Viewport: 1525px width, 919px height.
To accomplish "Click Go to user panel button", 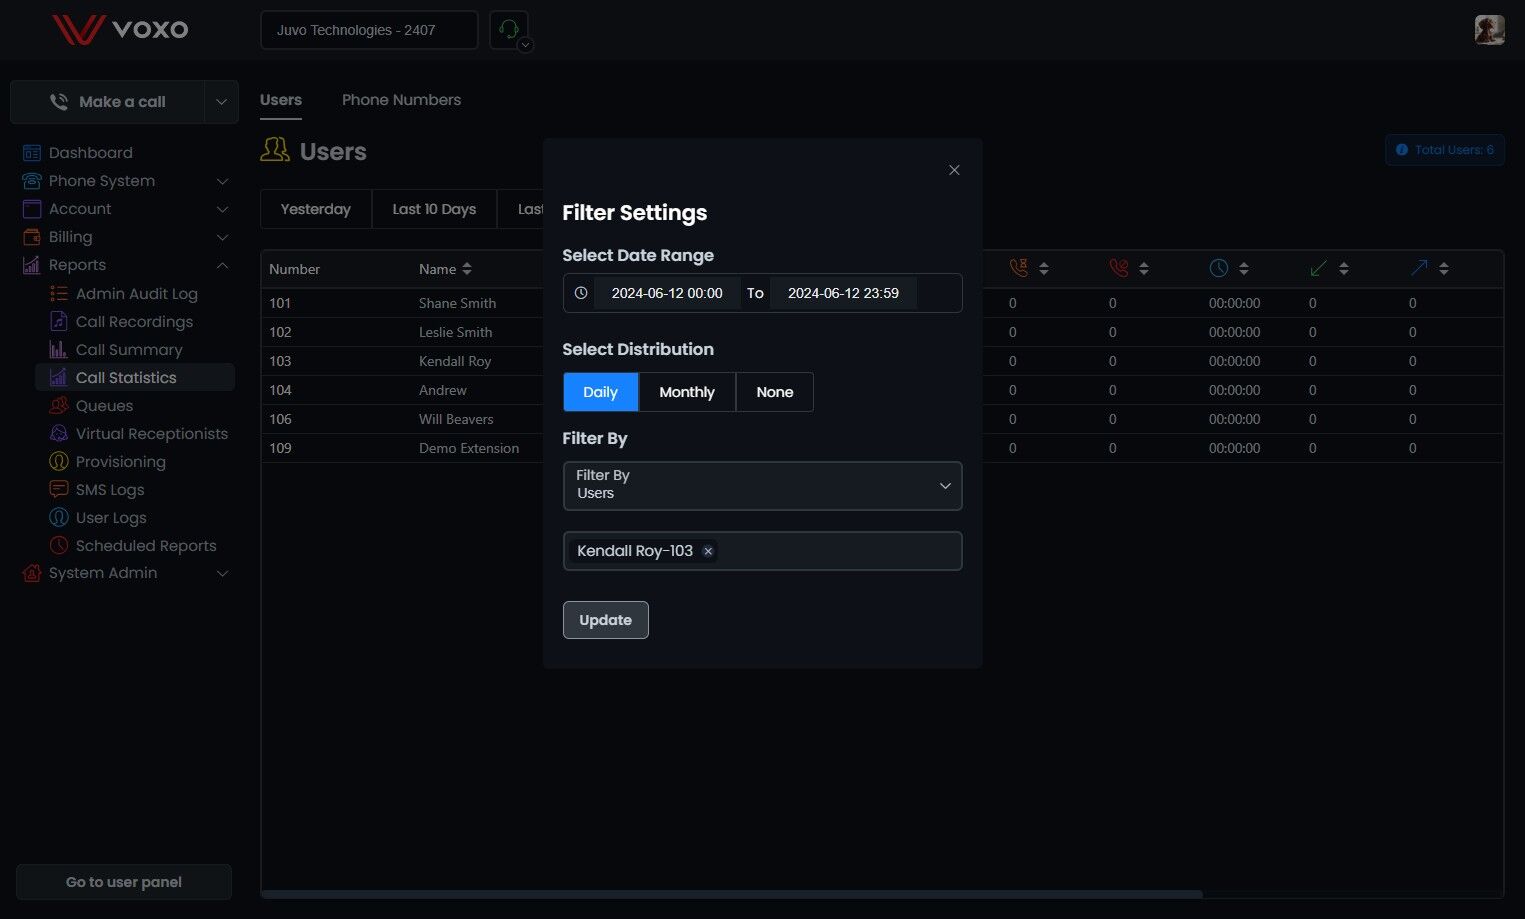I will [x=124, y=882].
